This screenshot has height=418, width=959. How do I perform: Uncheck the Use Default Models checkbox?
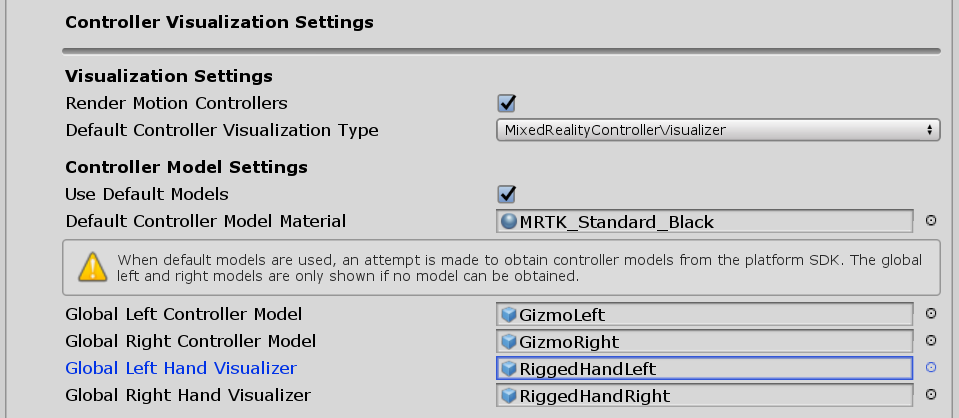(x=507, y=194)
